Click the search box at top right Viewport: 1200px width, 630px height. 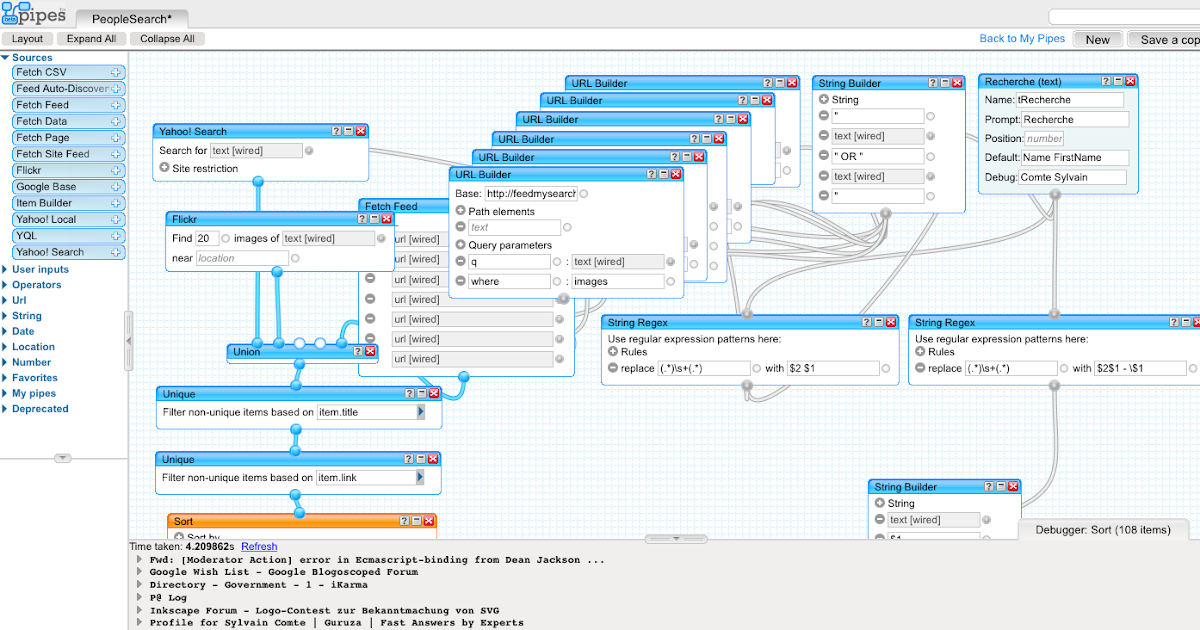1124,16
